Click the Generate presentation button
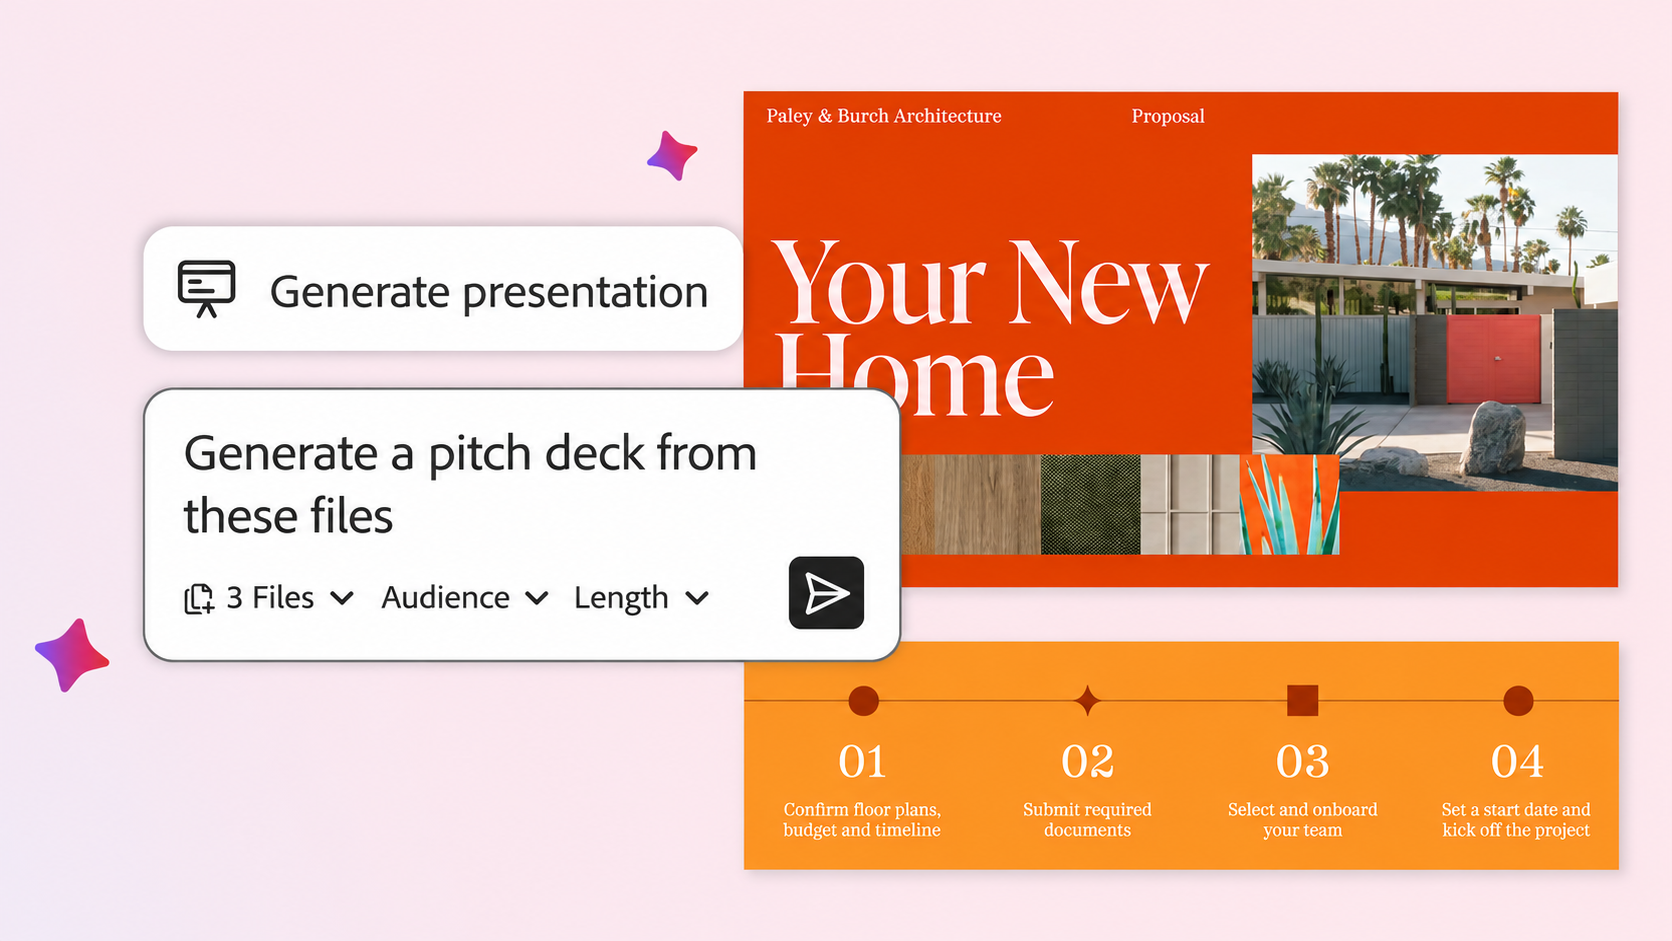Screen dimensions: 1672x941 click(x=443, y=289)
